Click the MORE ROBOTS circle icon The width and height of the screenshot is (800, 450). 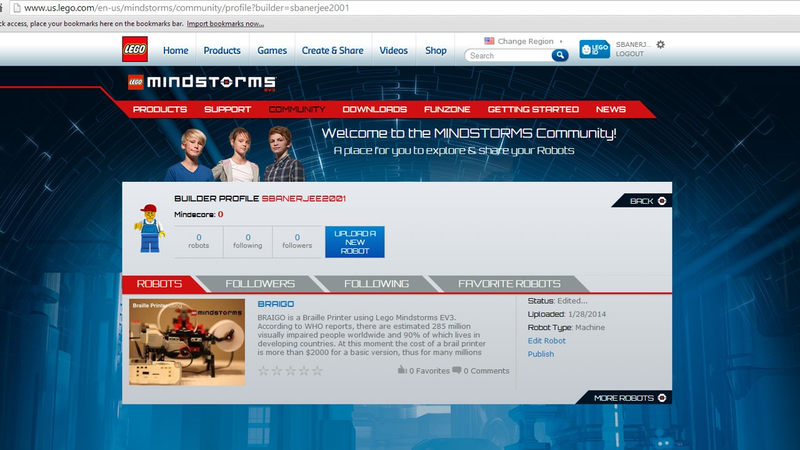[x=662, y=398]
